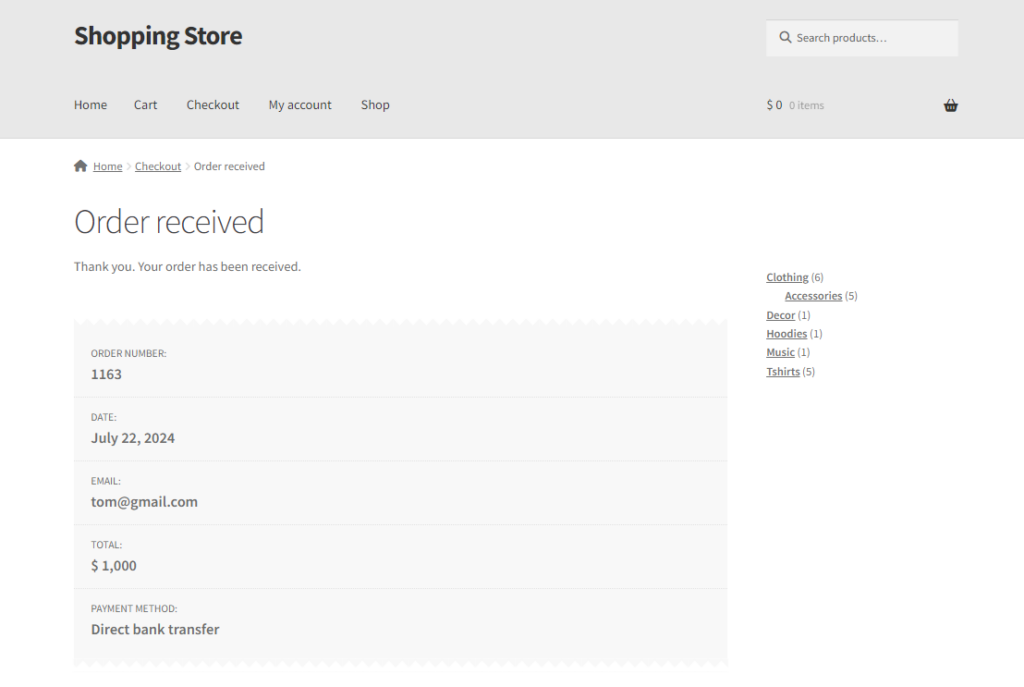This screenshot has height=687, width=1024.
Task: Go to Home in navigation menu
Action: point(90,104)
